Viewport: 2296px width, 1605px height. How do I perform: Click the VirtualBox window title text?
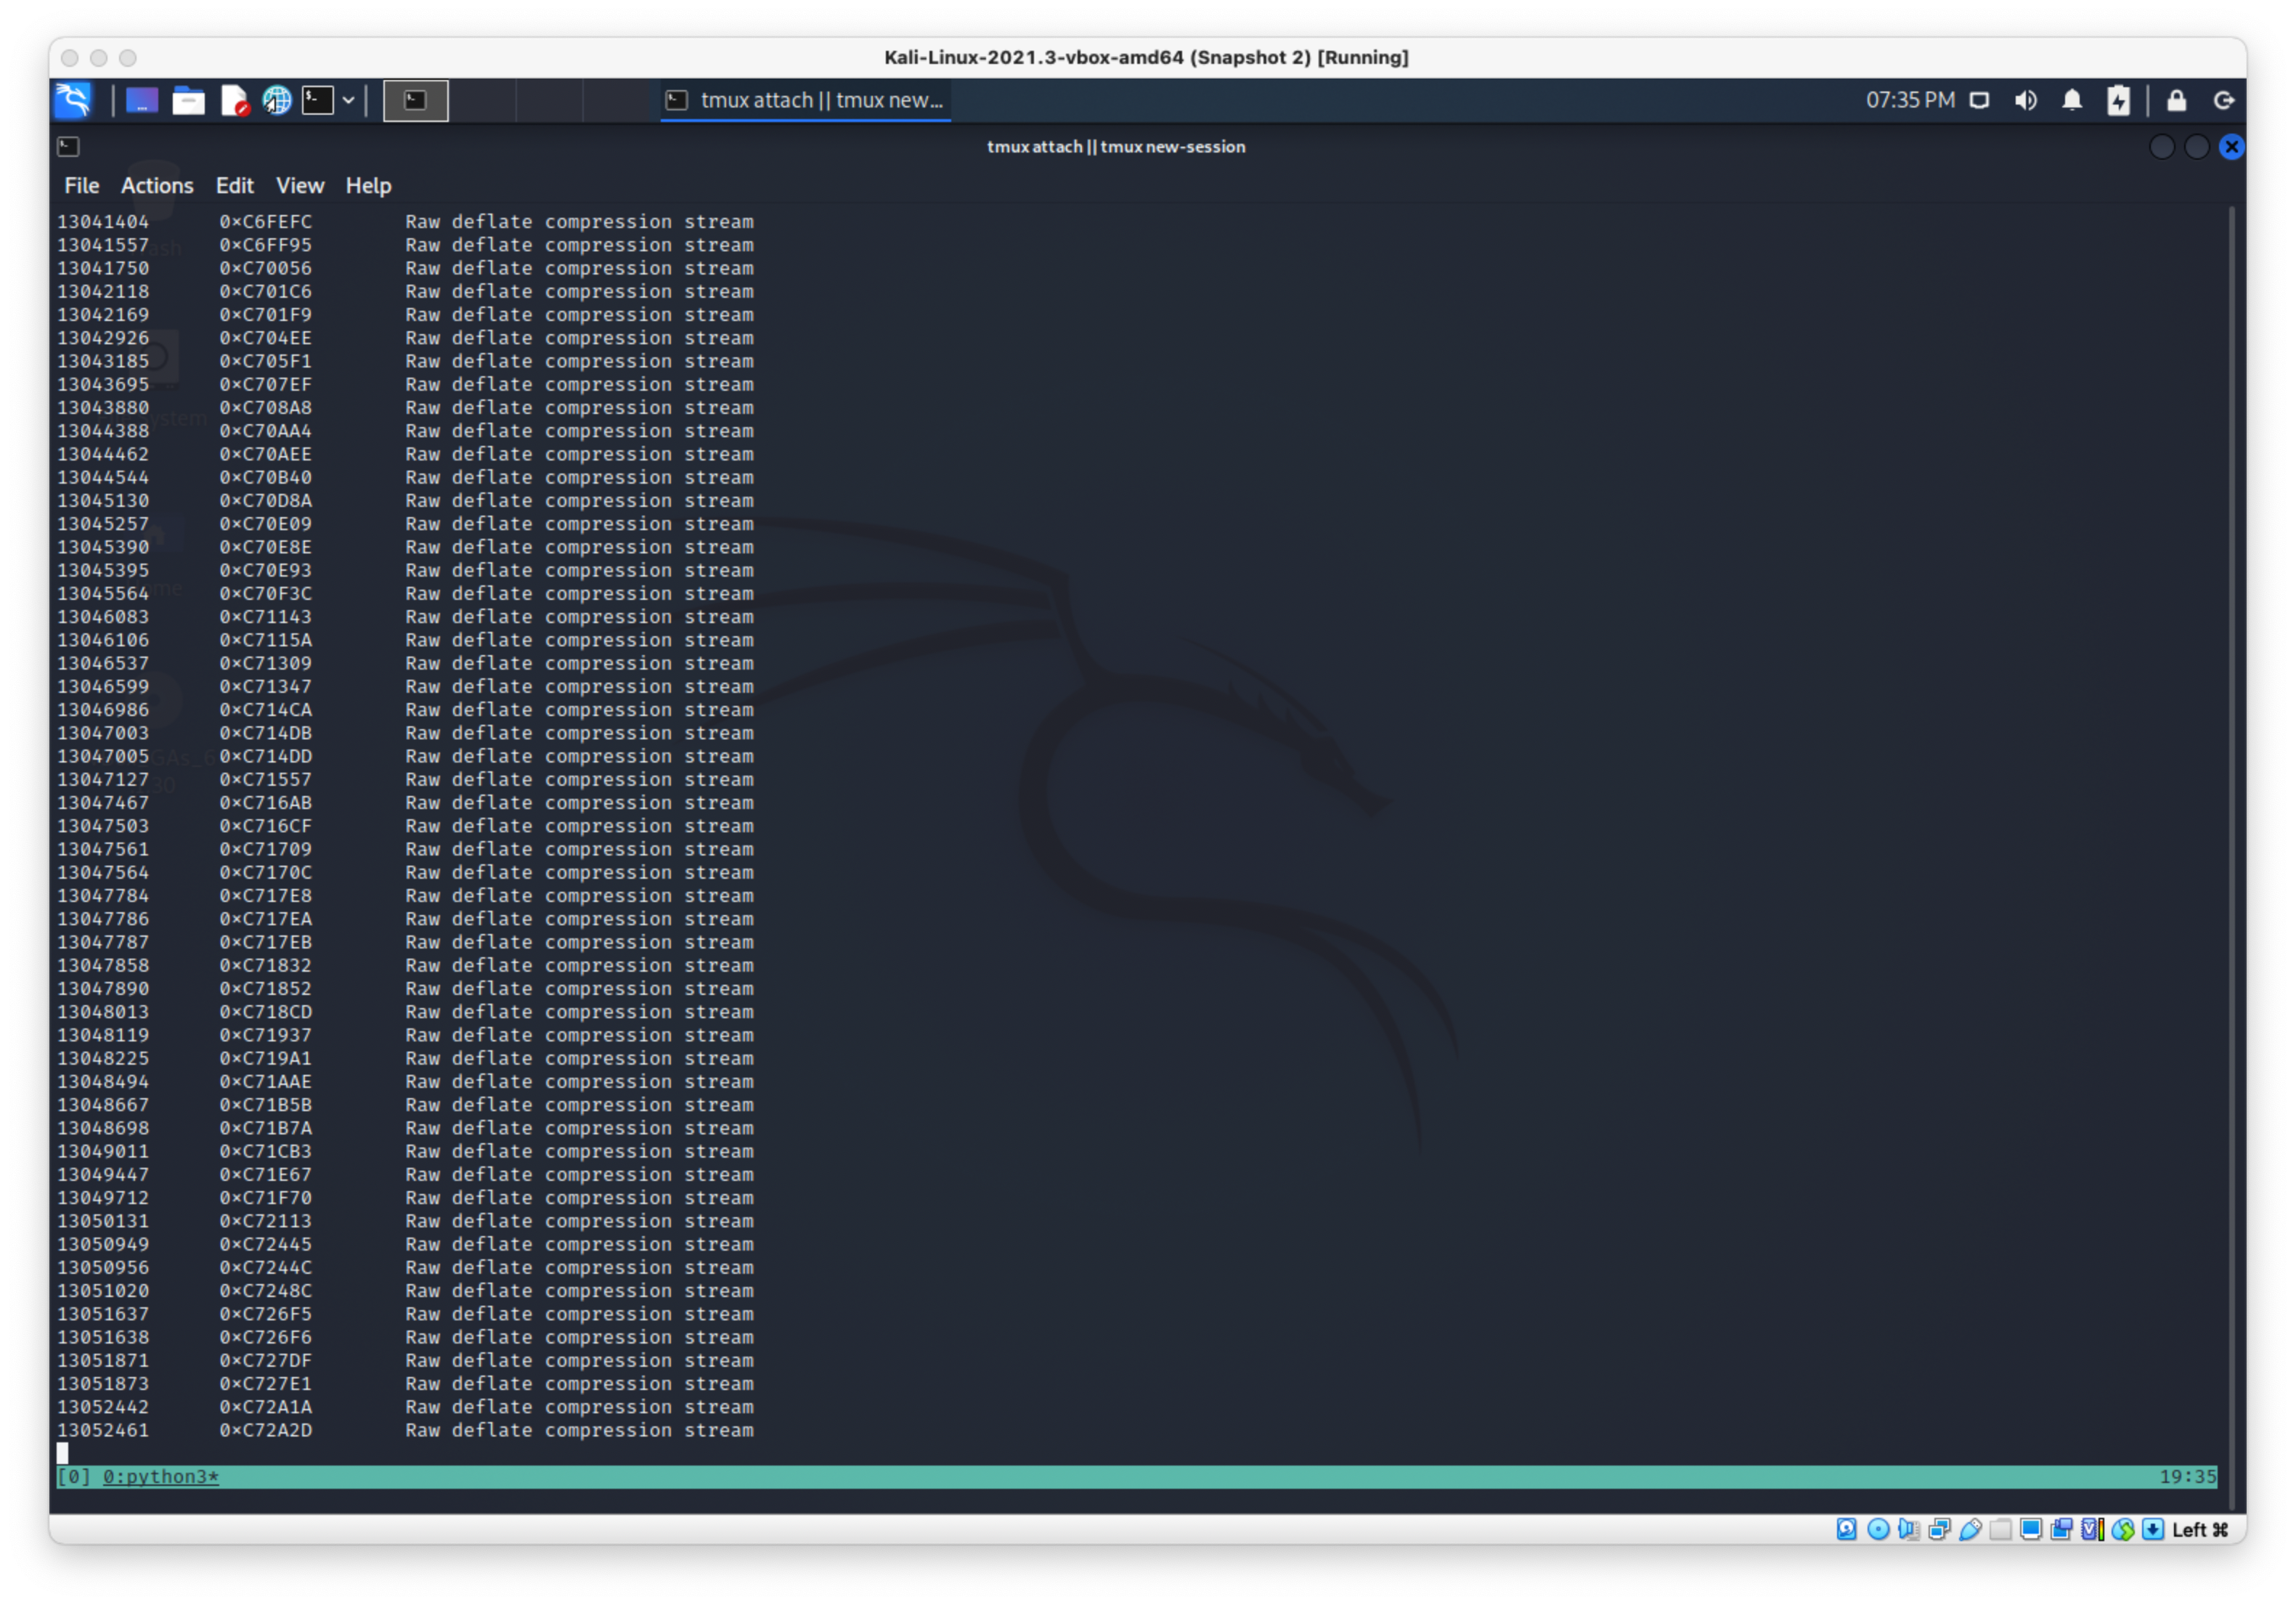click(1146, 57)
